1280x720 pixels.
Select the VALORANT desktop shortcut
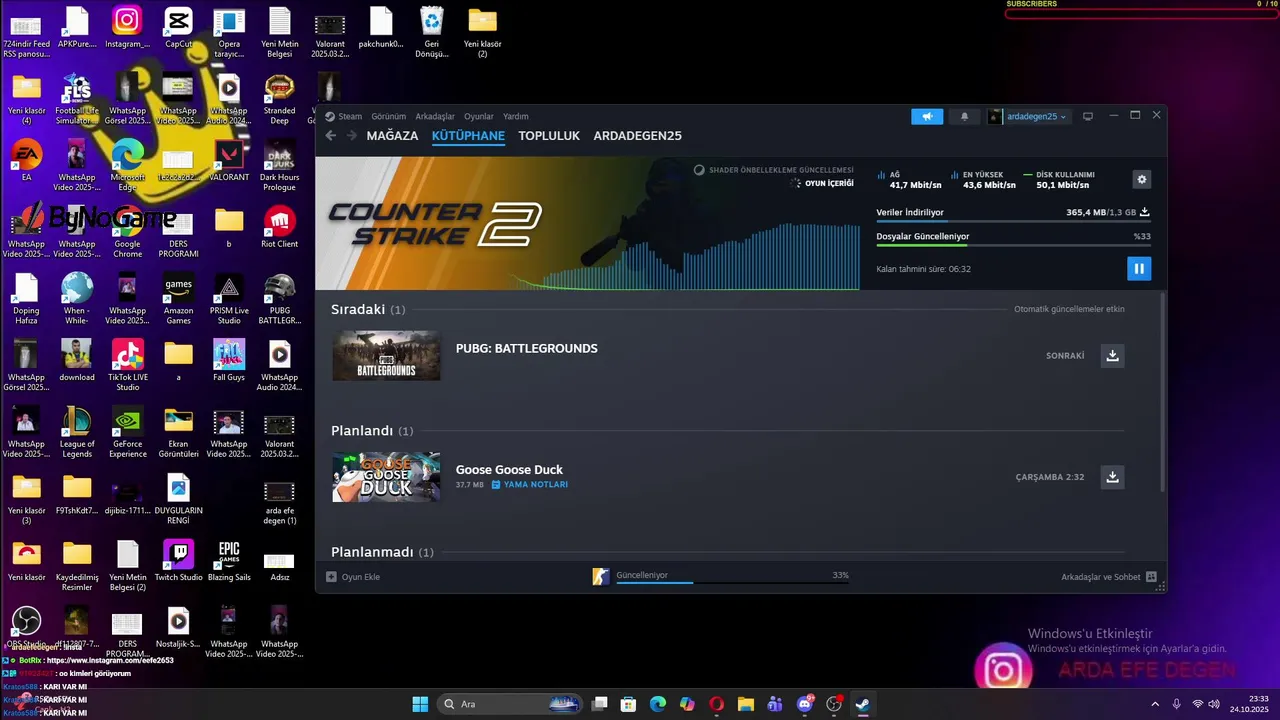pos(229,160)
